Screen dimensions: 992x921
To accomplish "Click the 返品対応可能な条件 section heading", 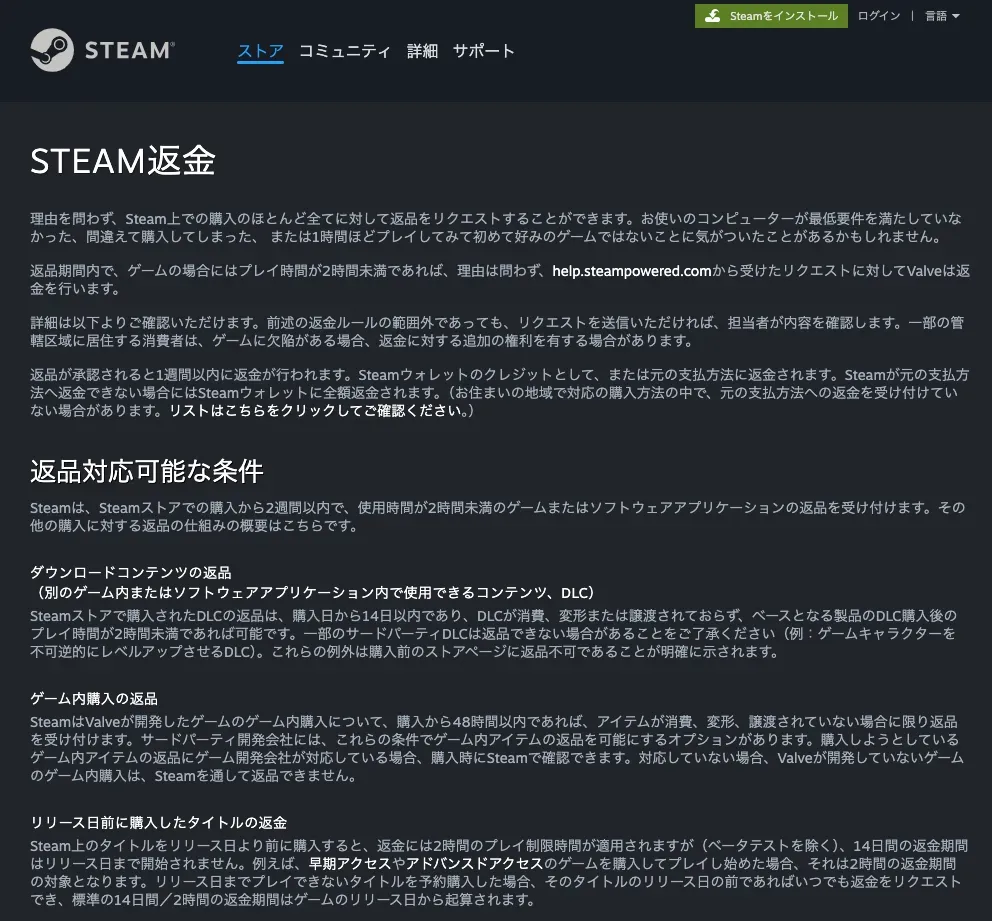I will coord(146,470).
